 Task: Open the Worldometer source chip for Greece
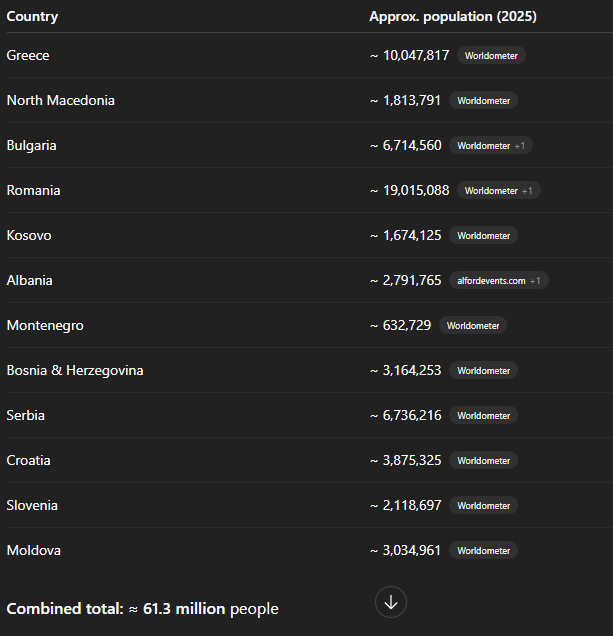(x=491, y=56)
